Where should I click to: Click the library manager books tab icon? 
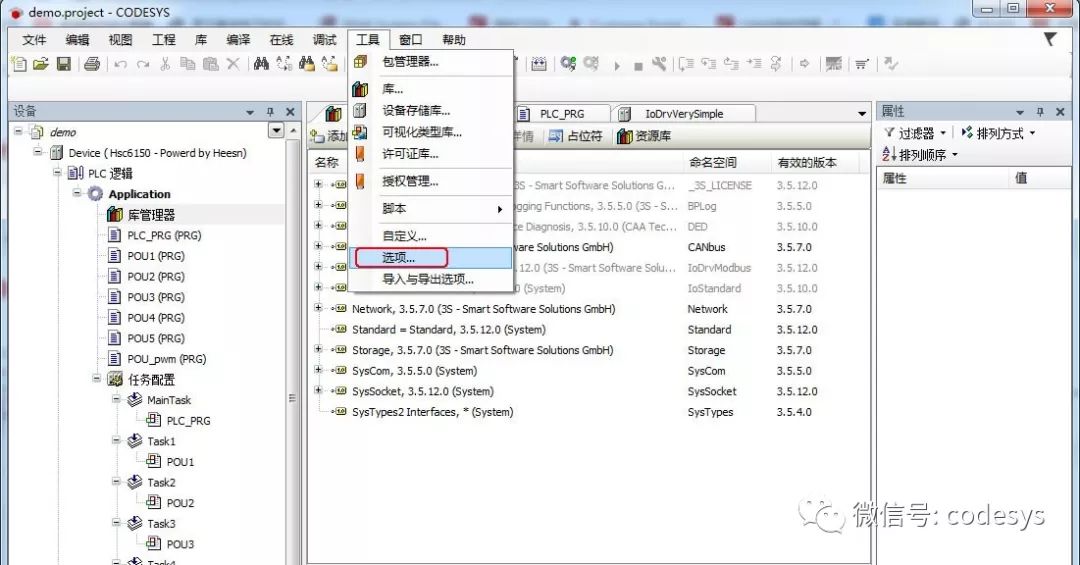pos(333,114)
